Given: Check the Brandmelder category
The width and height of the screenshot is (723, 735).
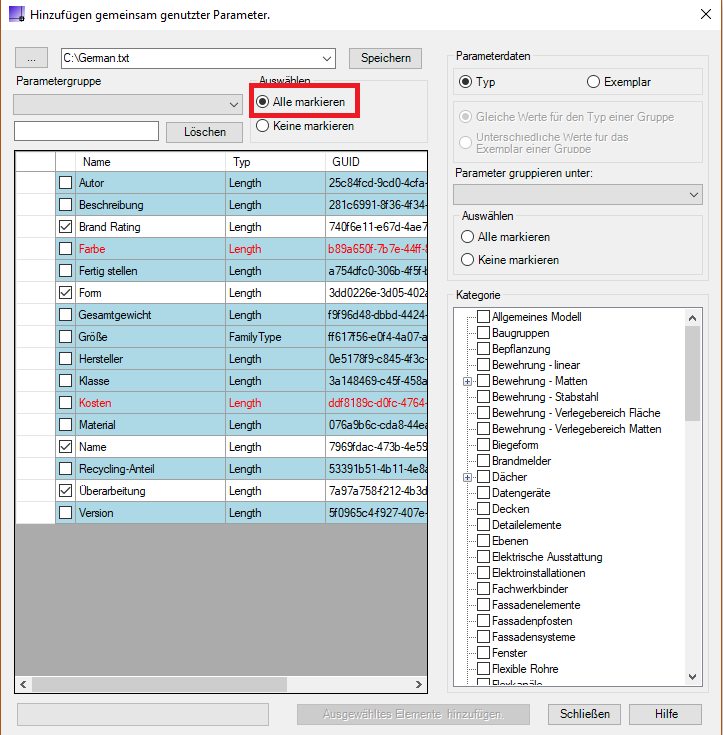Looking at the screenshot, I should pyautogui.click(x=483, y=461).
